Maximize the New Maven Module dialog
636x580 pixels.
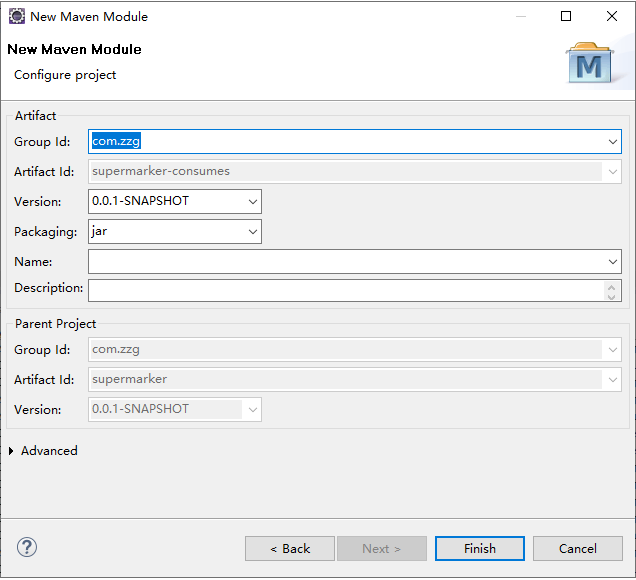point(566,16)
